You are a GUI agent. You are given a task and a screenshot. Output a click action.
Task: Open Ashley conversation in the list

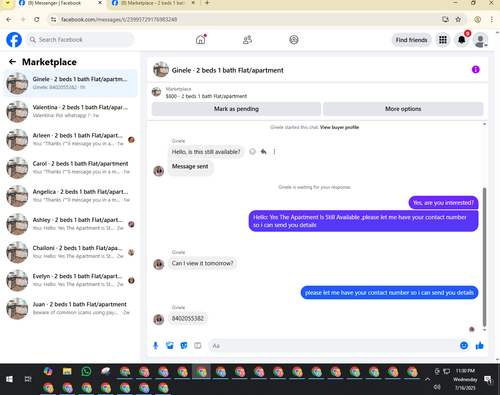(x=70, y=224)
